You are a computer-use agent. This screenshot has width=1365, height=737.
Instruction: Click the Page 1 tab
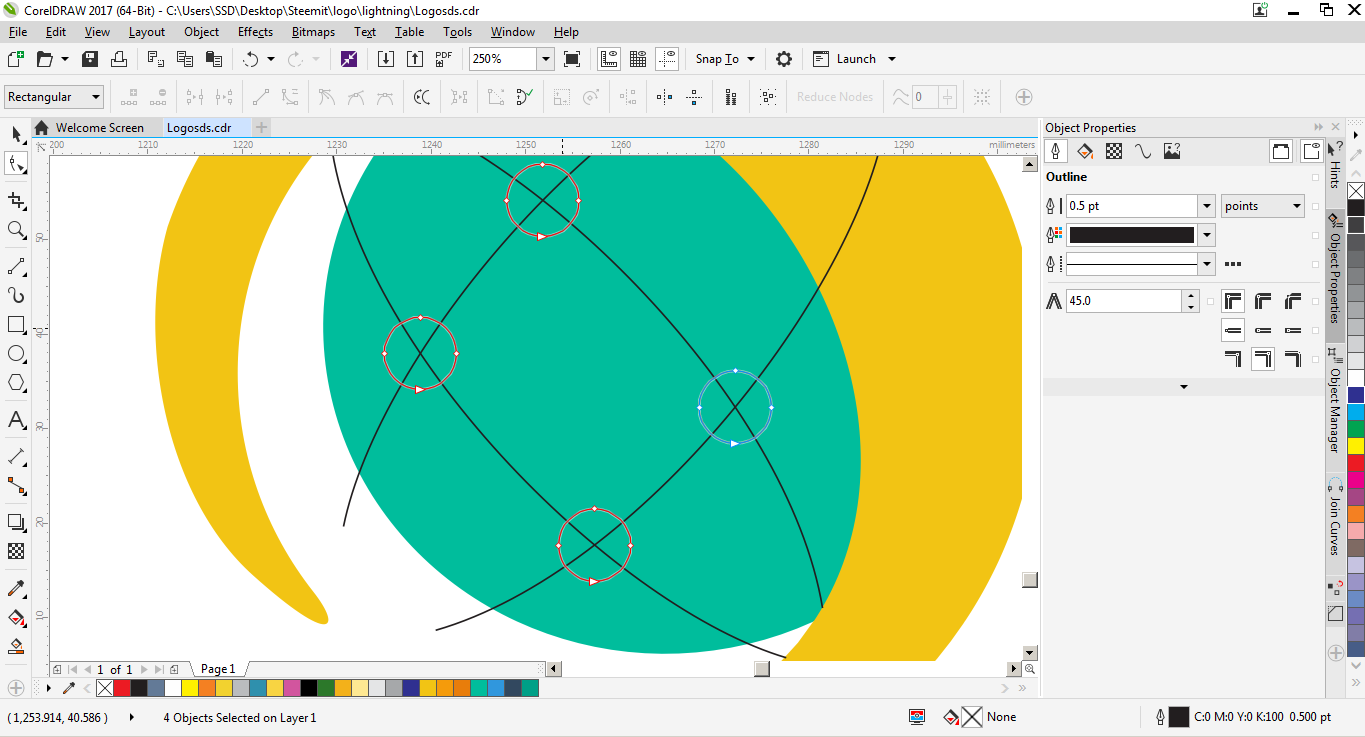(x=218, y=669)
